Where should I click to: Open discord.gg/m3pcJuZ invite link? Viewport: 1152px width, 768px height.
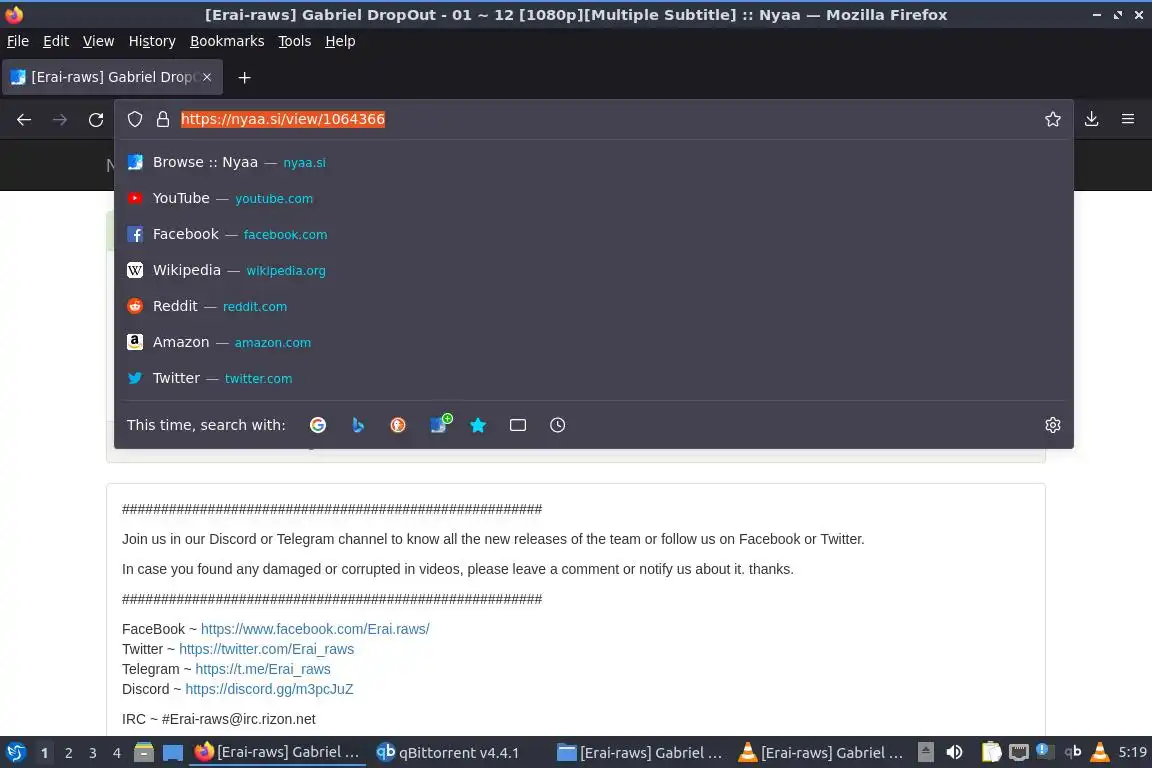coord(269,689)
